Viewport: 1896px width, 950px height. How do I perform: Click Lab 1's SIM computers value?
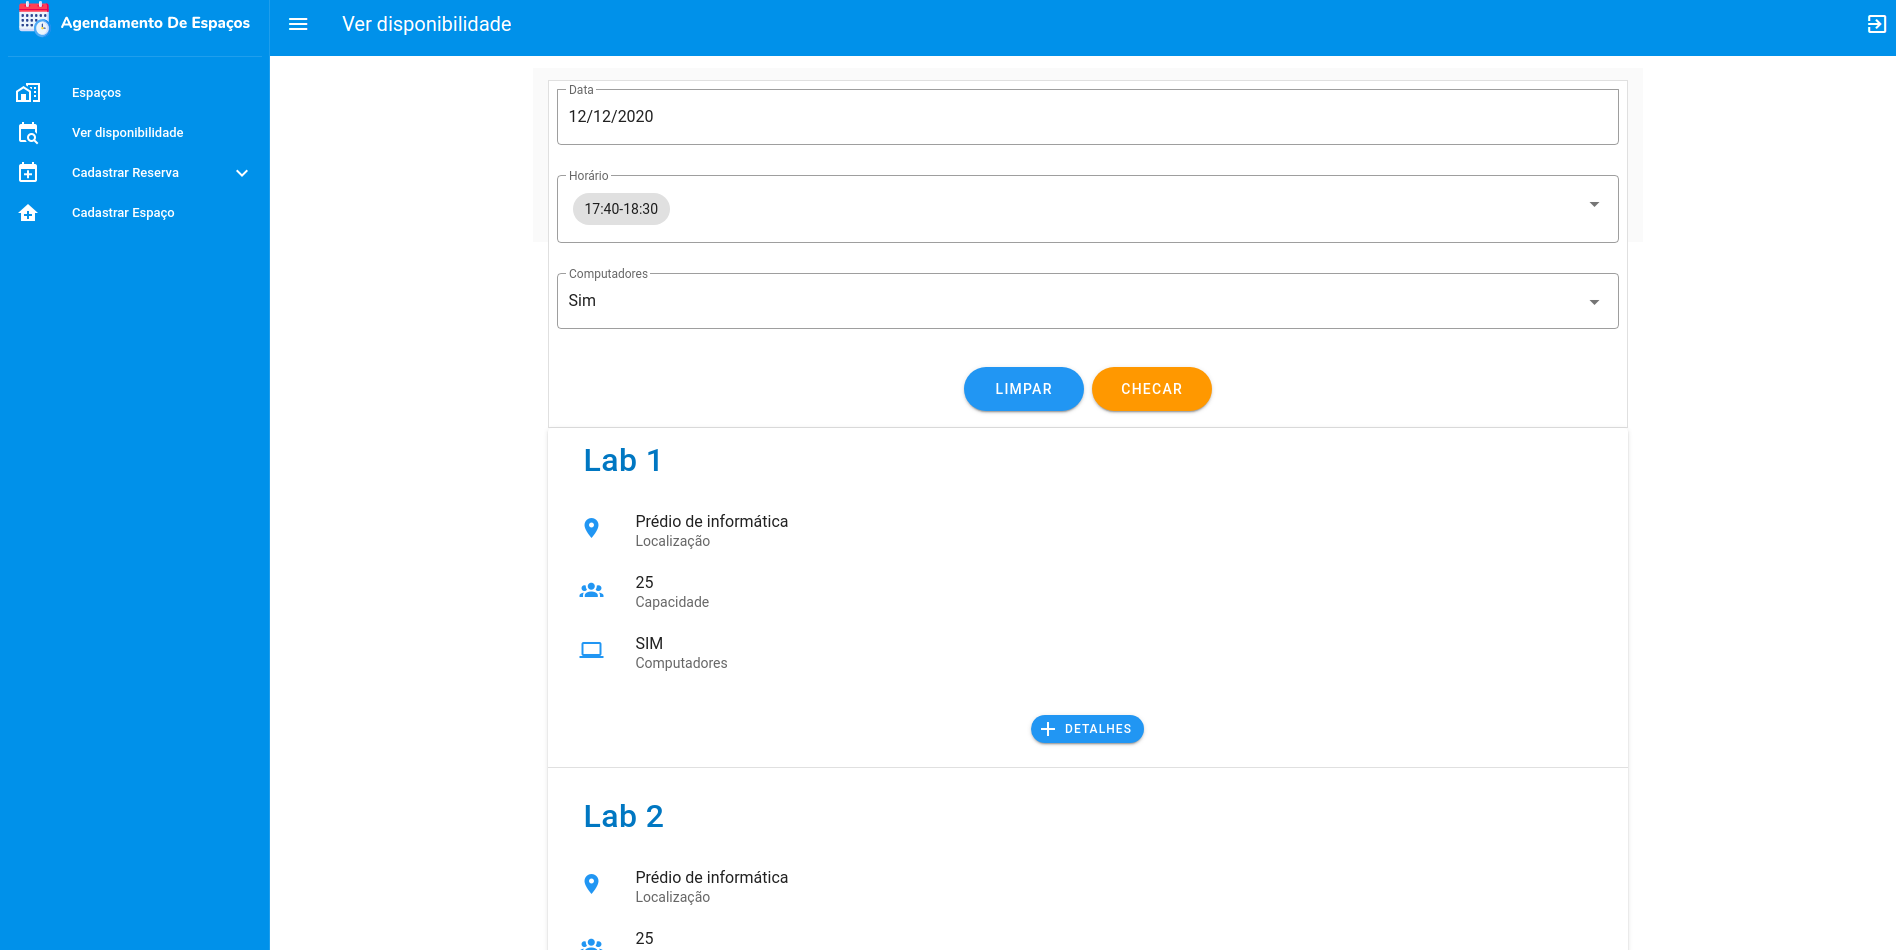(649, 643)
